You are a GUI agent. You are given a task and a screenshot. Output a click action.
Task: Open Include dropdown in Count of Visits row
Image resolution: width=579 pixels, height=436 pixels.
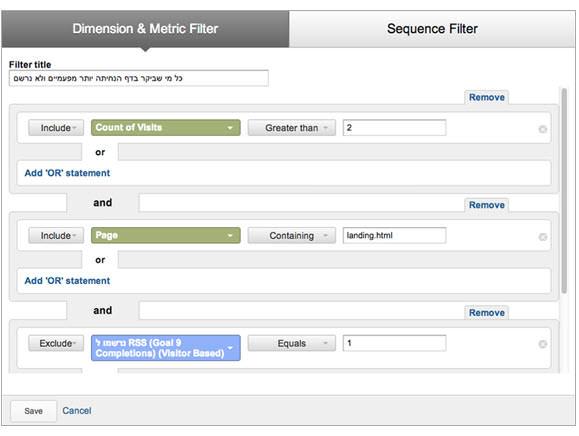pyautogui.click(x=56, y=128)
